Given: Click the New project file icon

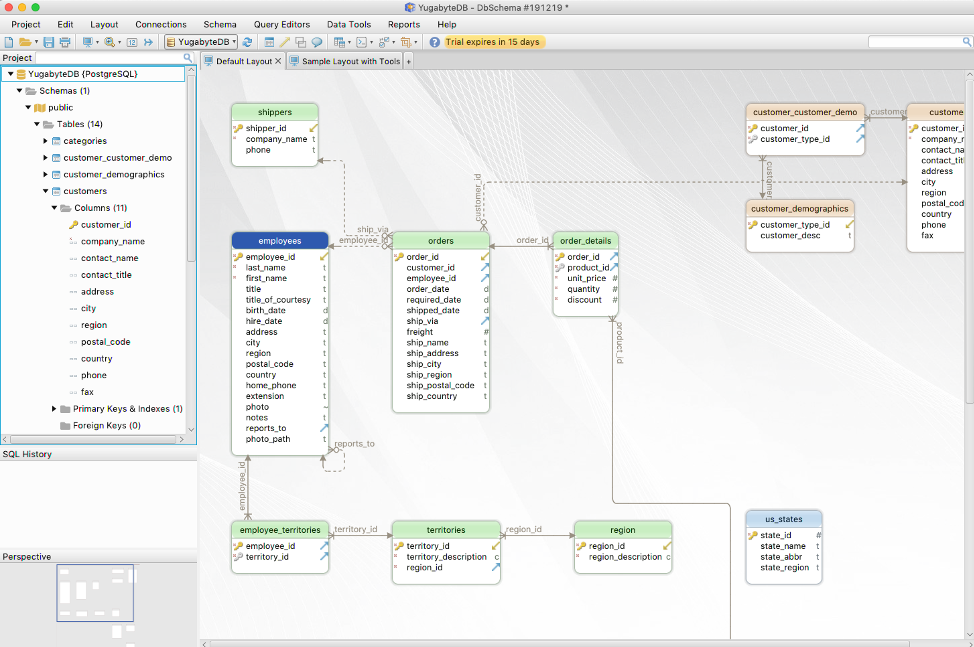Looking at the screenshot, I should [9, 42].
